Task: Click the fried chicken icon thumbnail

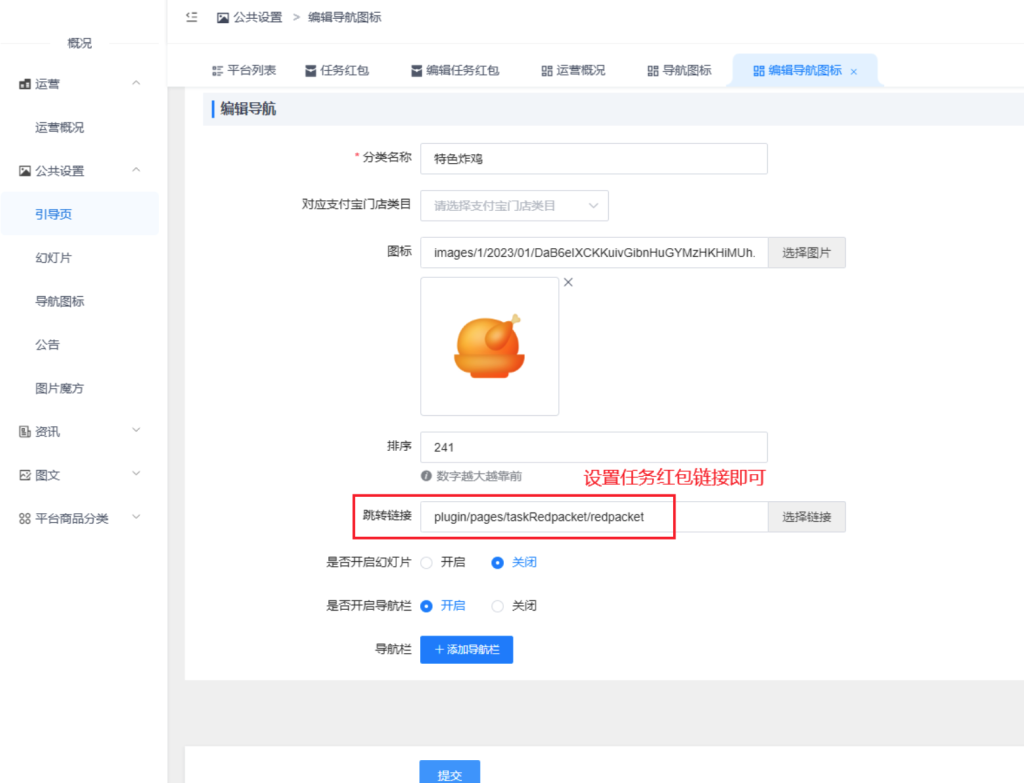Action: coord(489,346)
